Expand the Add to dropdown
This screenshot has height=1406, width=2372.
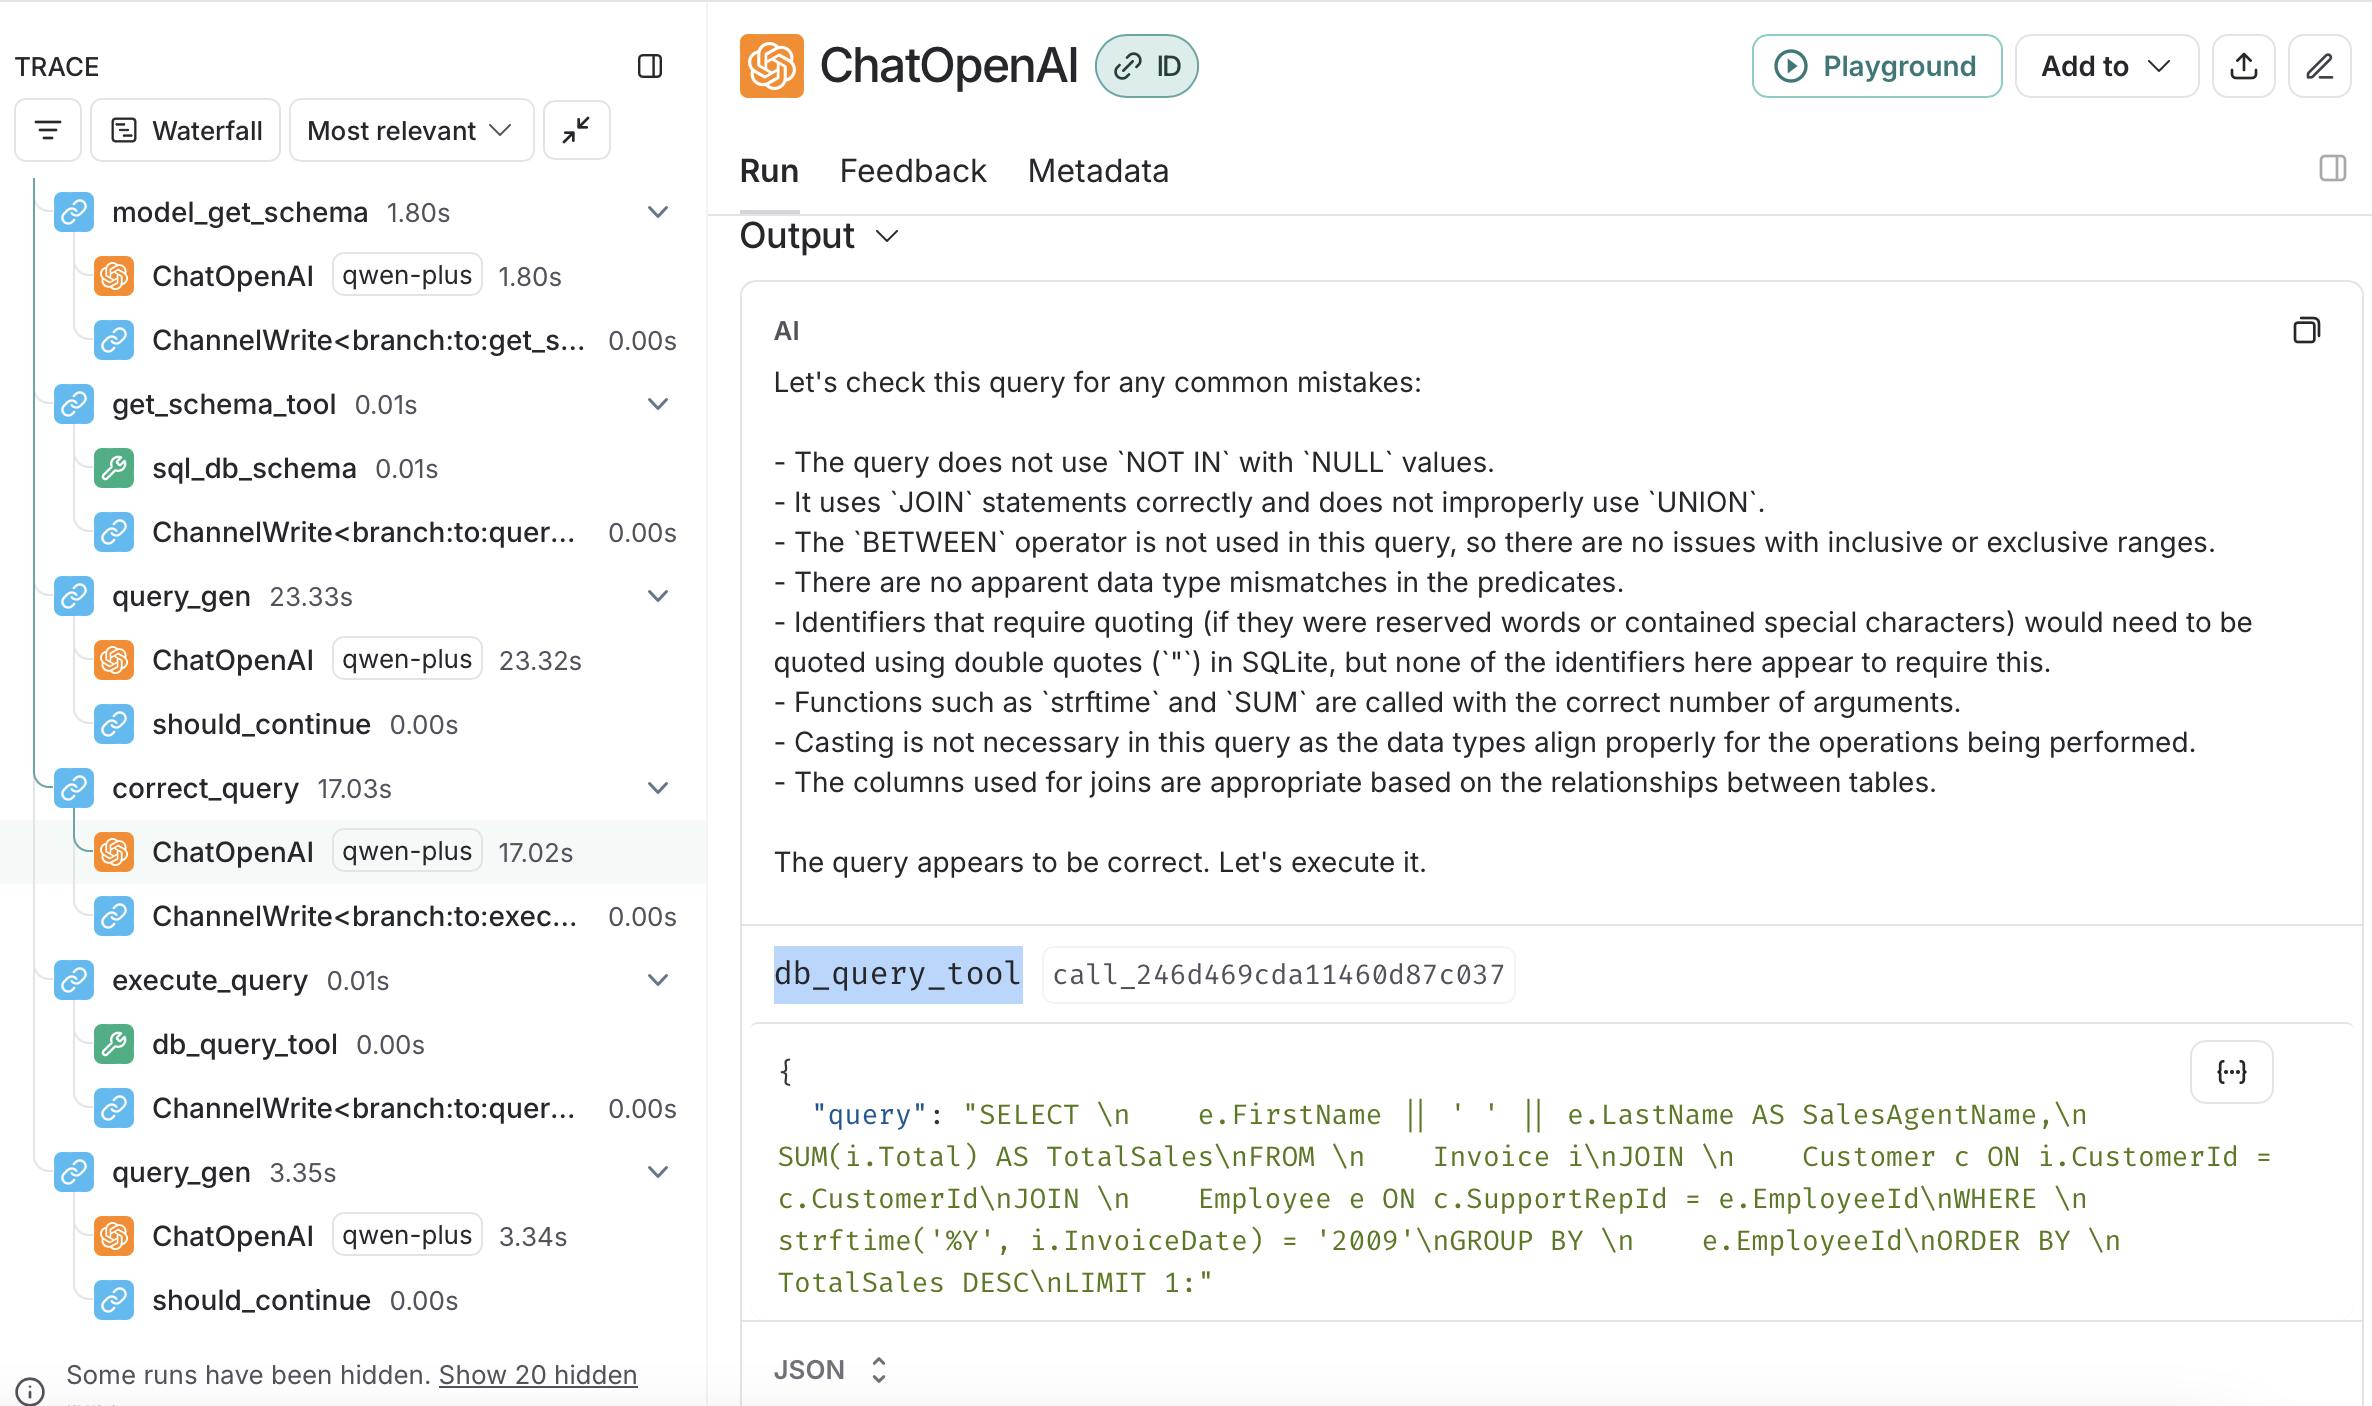pyautogui.click(x=2106, y=66)
